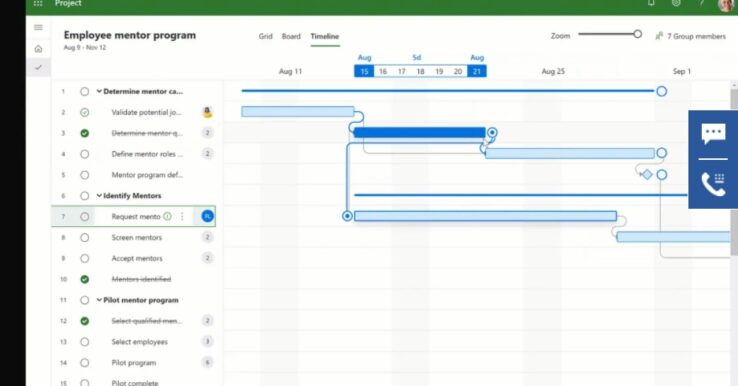Viewport: 738px width, 386px height.
Task: Click assignee count badge for Select employees
Action: click(x=207, y=341)
